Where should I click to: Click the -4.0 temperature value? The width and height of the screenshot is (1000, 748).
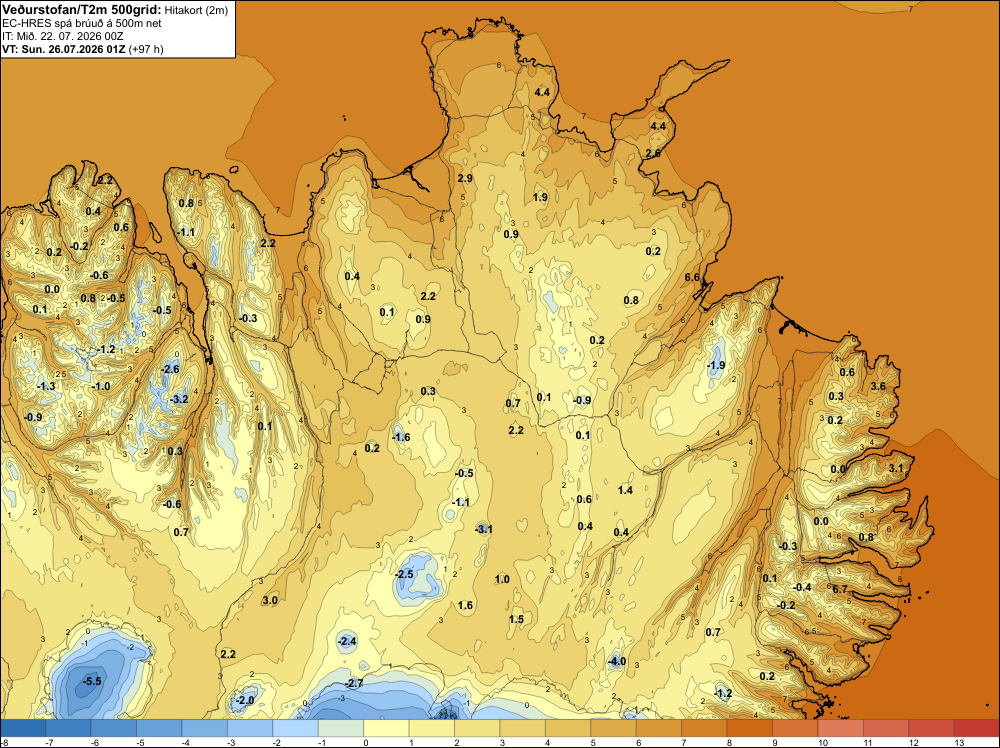[x=617, y=661]
